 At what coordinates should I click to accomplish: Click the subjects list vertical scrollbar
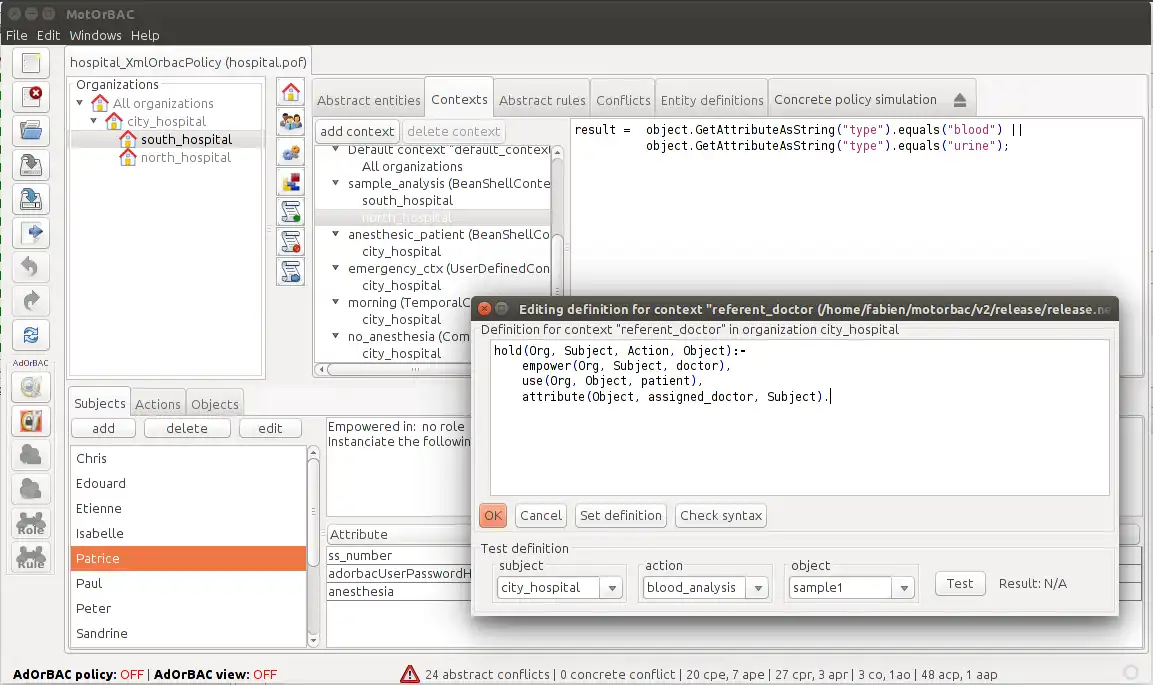[313, 513]
